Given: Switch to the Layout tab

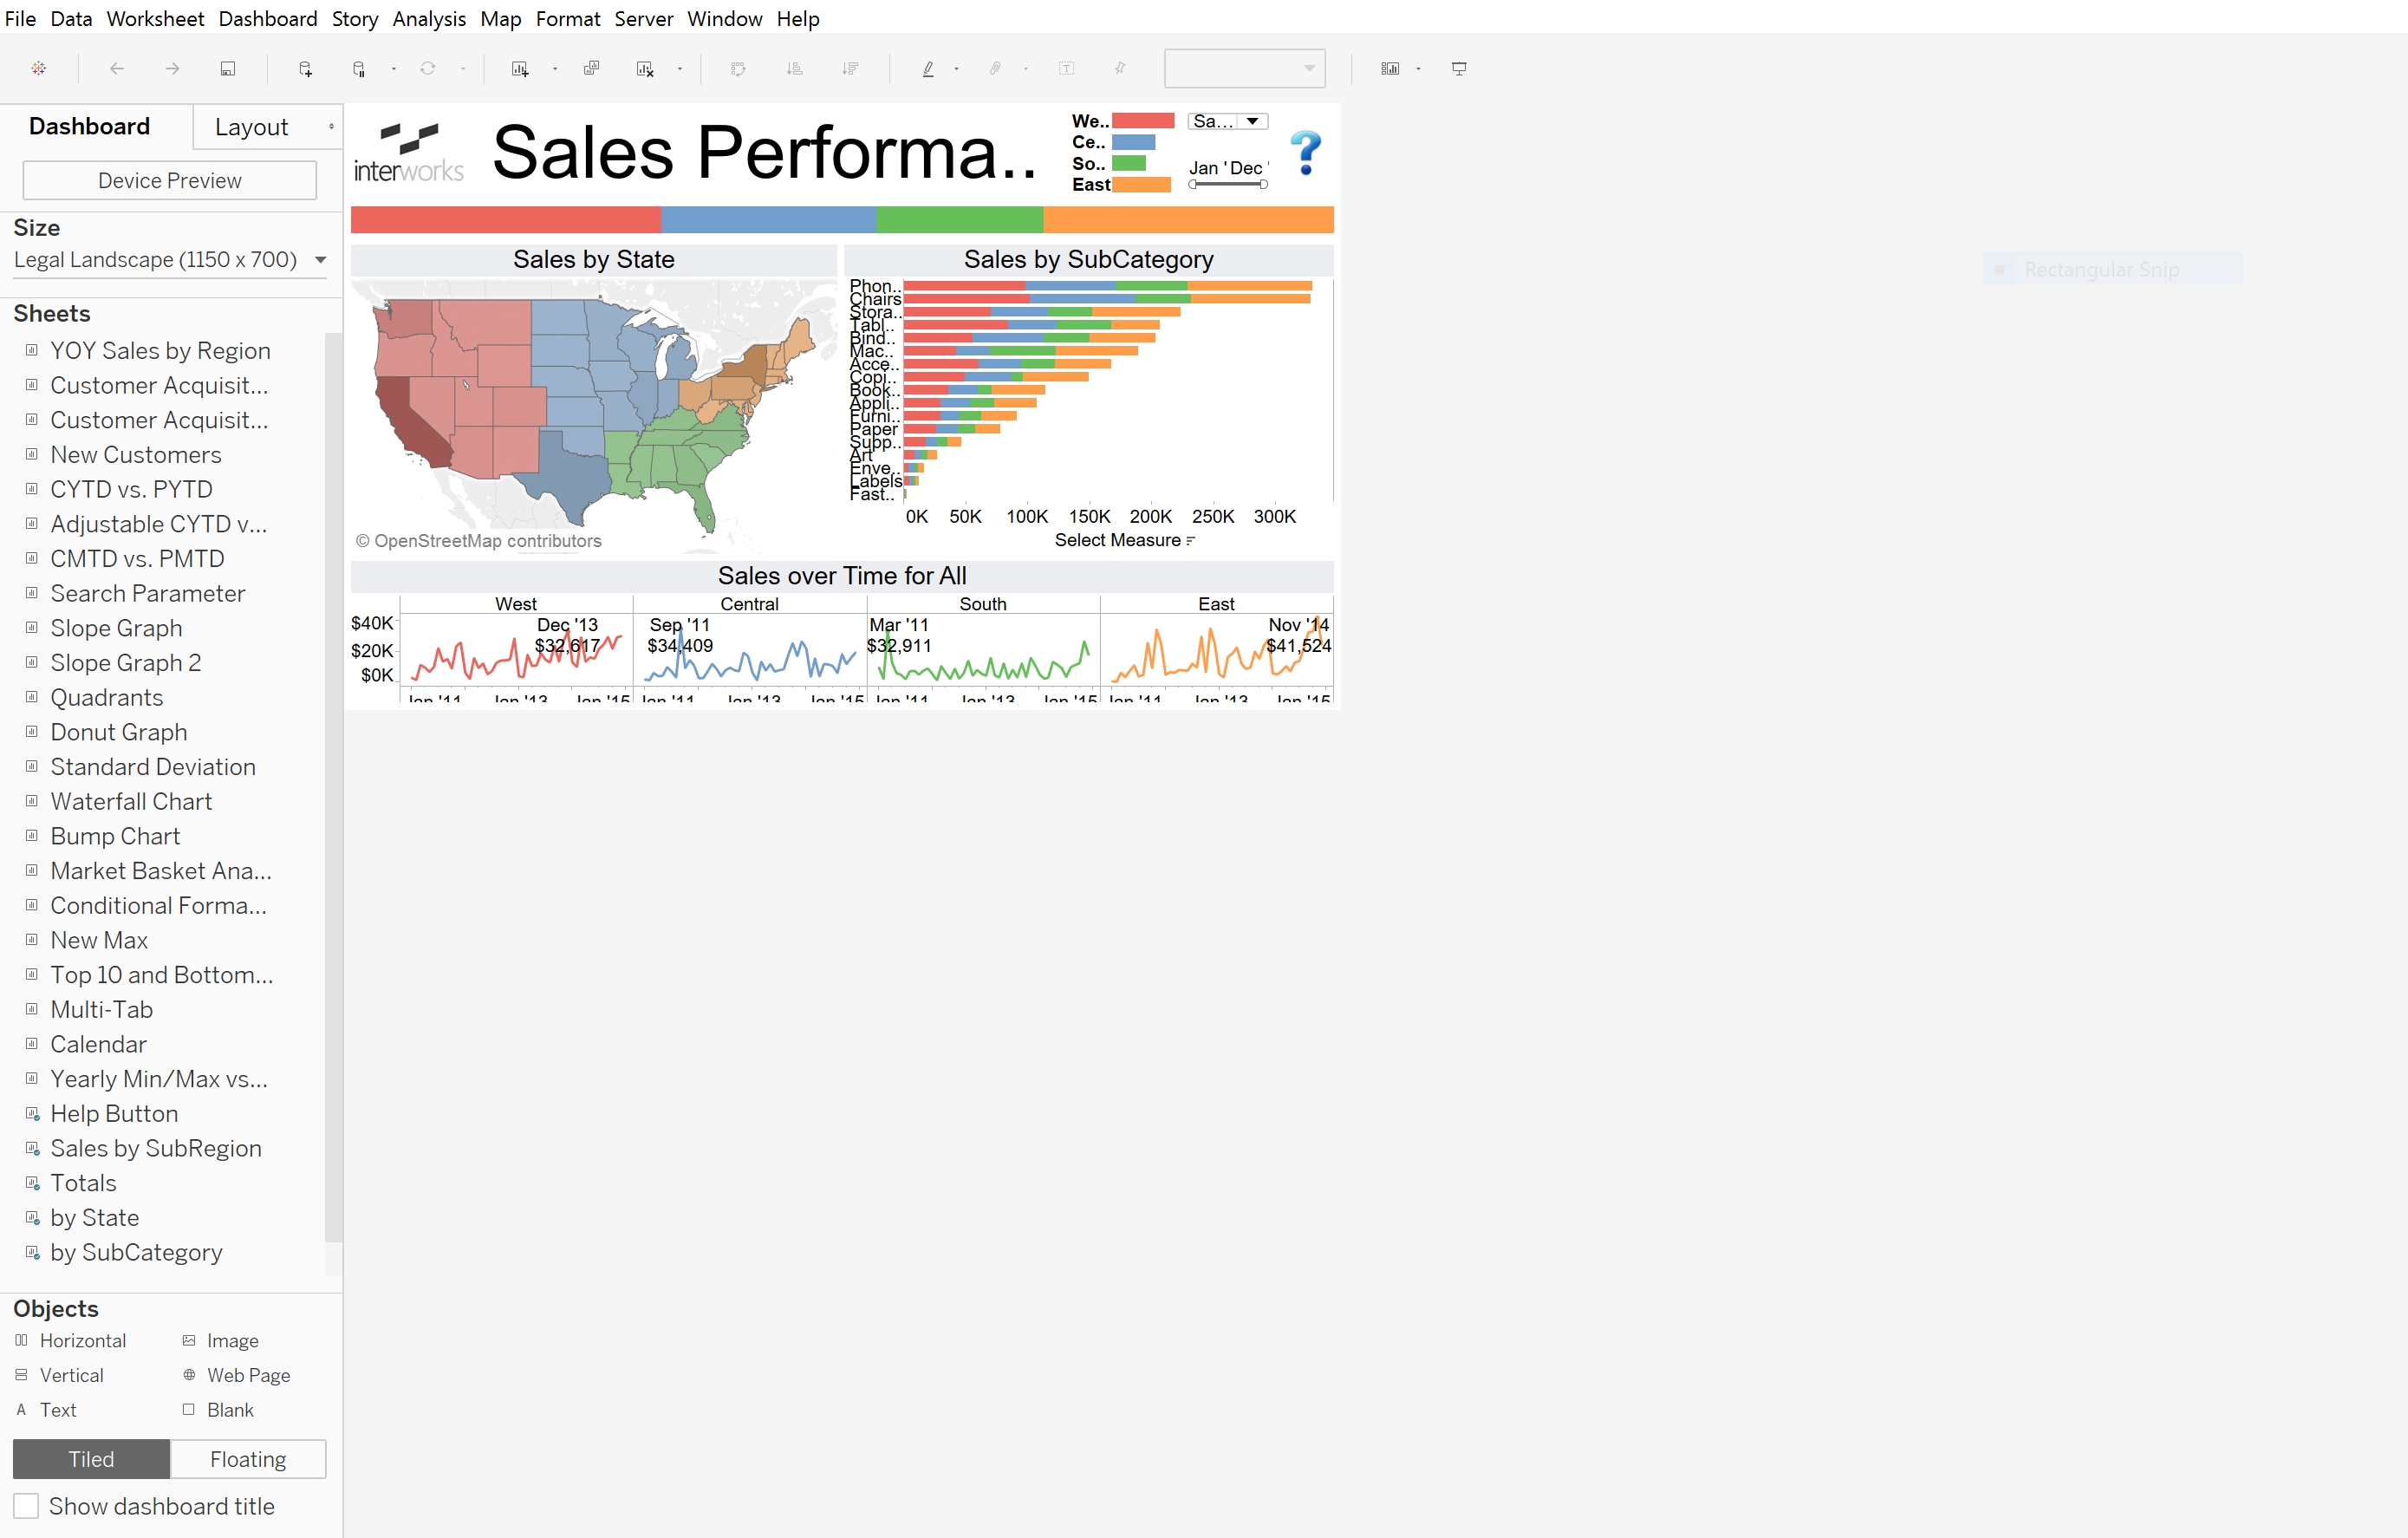Looking at the screenshot, I should pyautogui.click(x=252, y=126).
